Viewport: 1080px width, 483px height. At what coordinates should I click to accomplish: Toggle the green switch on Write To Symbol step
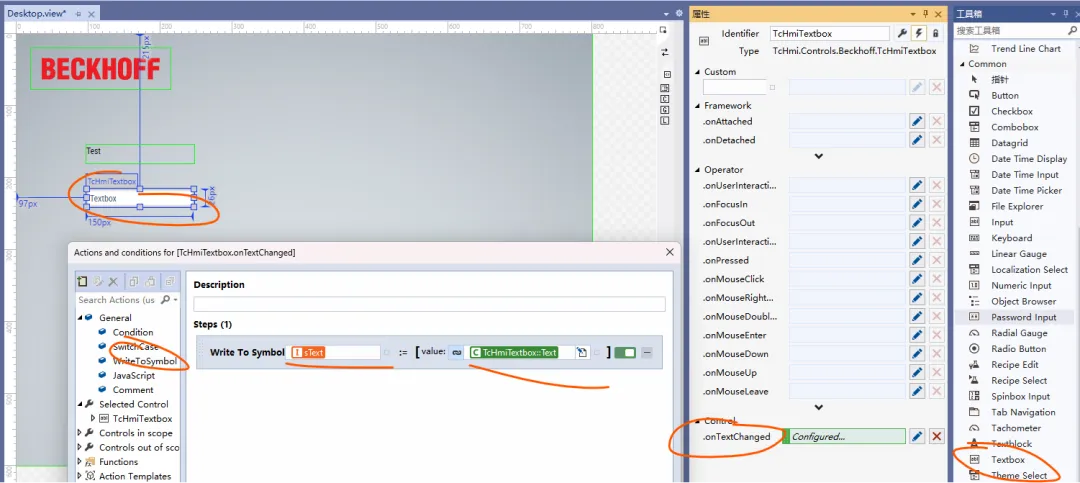(625, 352)
